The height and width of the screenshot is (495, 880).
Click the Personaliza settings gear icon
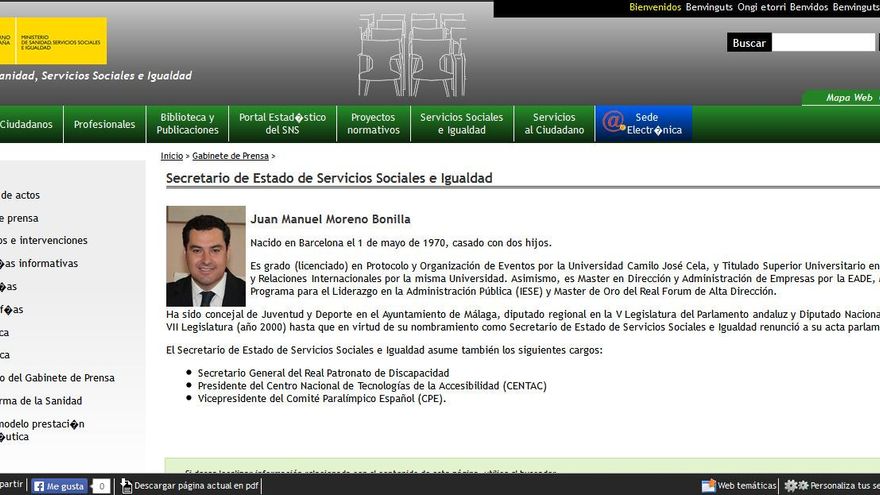[796, 486]
